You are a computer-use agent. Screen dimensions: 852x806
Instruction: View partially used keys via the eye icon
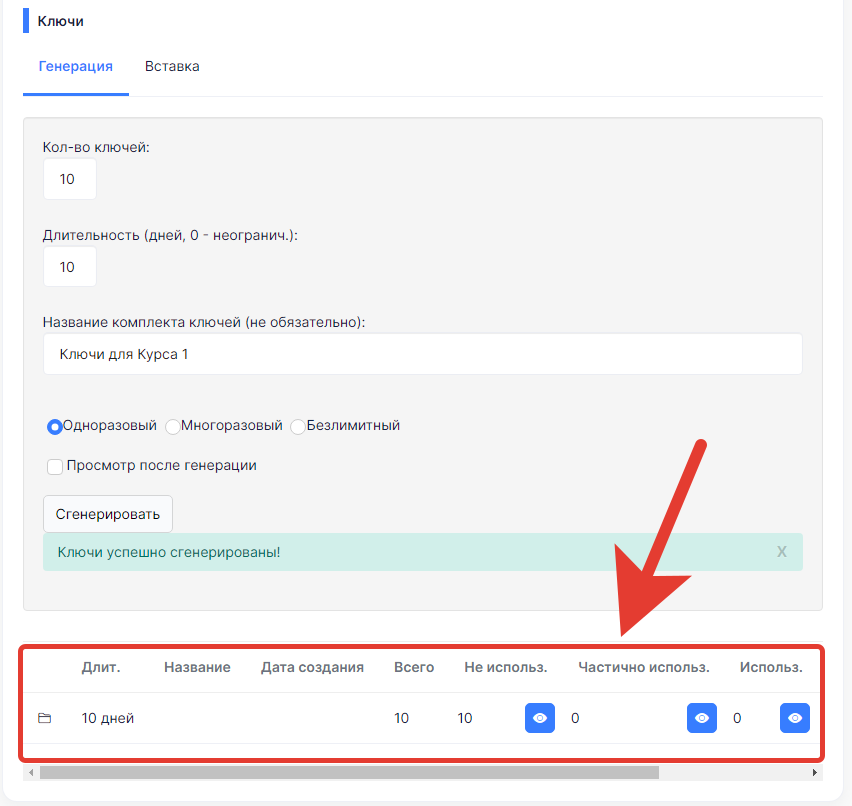click(x=701, y=718)
